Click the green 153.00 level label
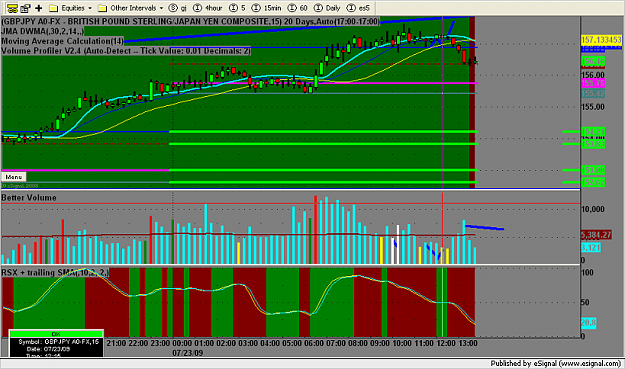The image size is (625, 369). point(593,170)
